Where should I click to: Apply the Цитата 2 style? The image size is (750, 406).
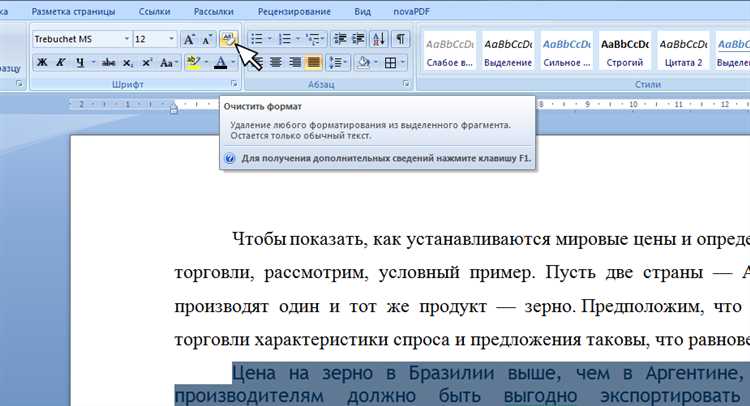(x=684, y=51)
